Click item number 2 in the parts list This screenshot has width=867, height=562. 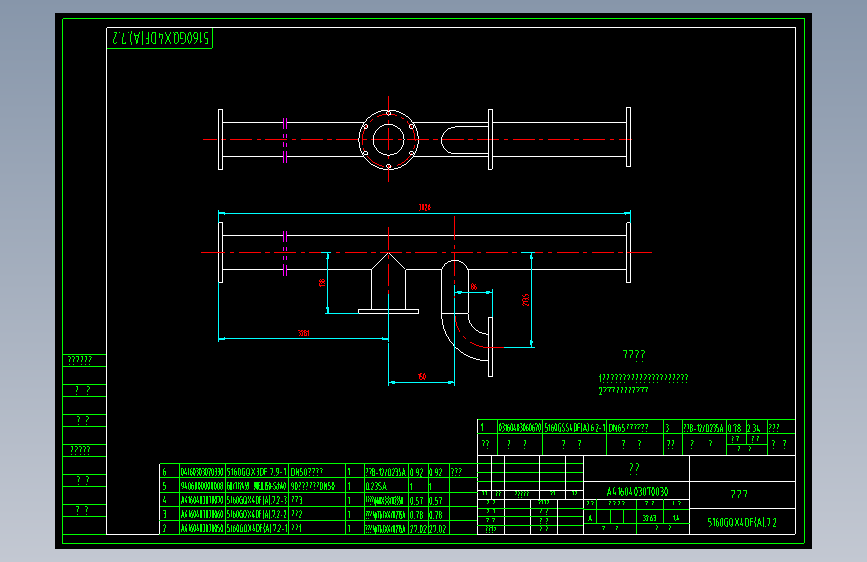(164, 528)
